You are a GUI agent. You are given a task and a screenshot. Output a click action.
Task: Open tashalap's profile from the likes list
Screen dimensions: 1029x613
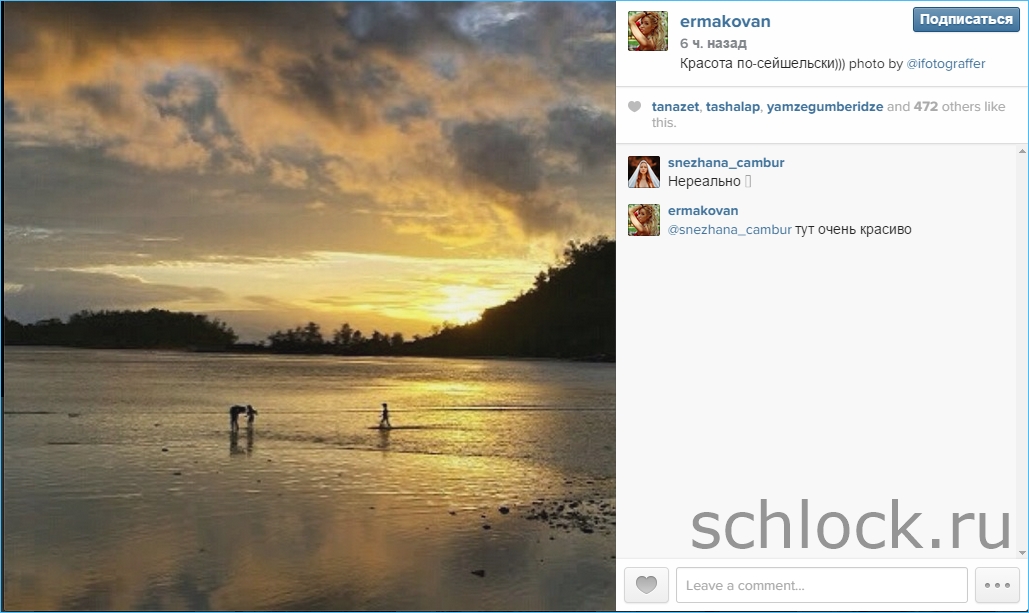732,107
